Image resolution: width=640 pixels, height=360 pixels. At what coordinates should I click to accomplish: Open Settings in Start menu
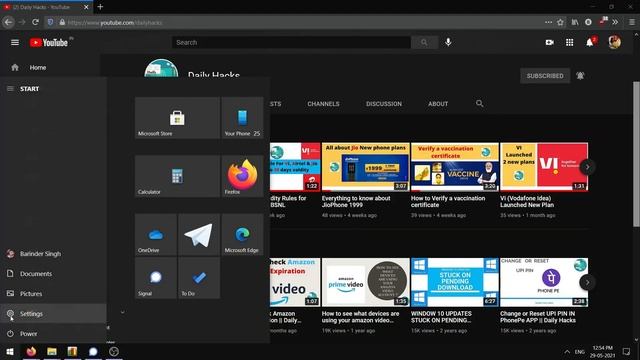point(53,313)
